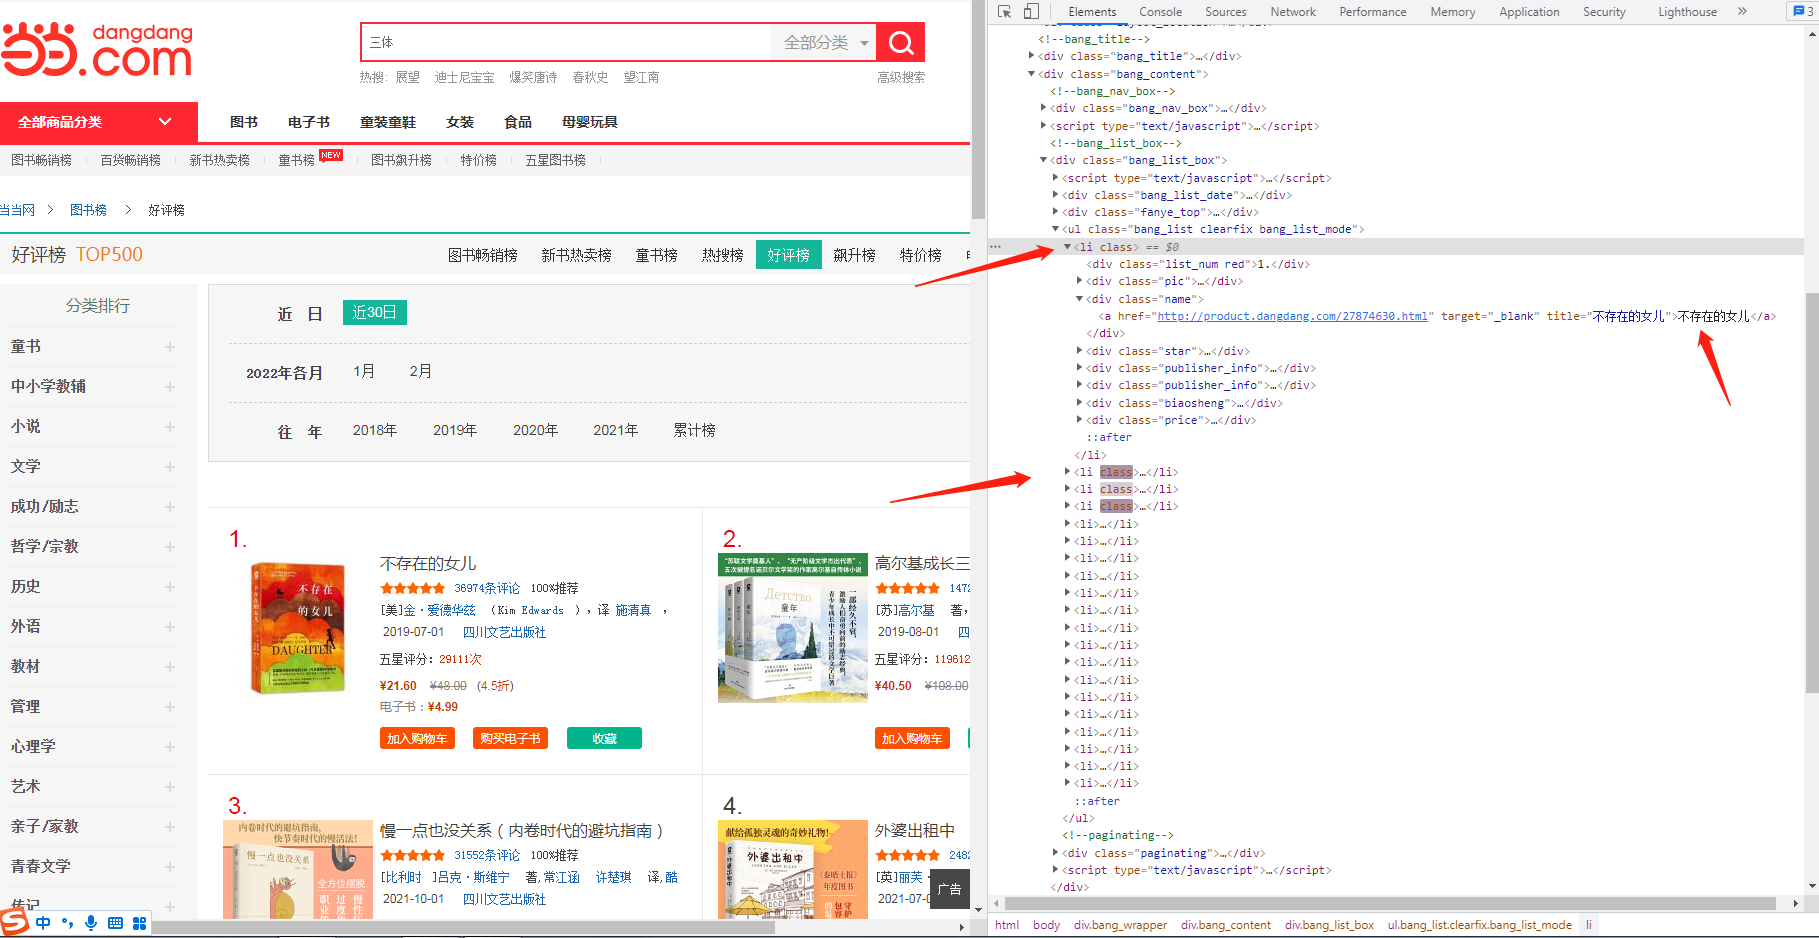Viewport: 1819px width, 938px height.
Task: Expand 历史 category plus icon
Action: [x=170, y=587]
